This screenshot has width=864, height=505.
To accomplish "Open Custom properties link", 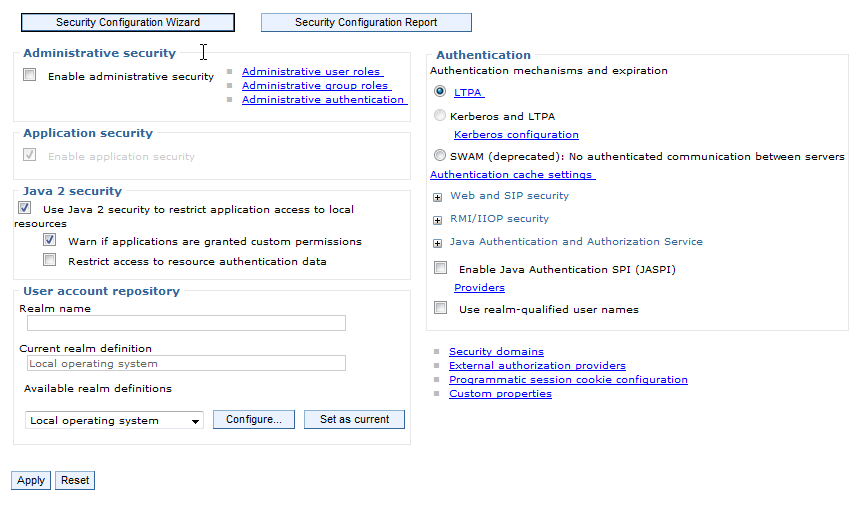I will (x=500, y=394).
